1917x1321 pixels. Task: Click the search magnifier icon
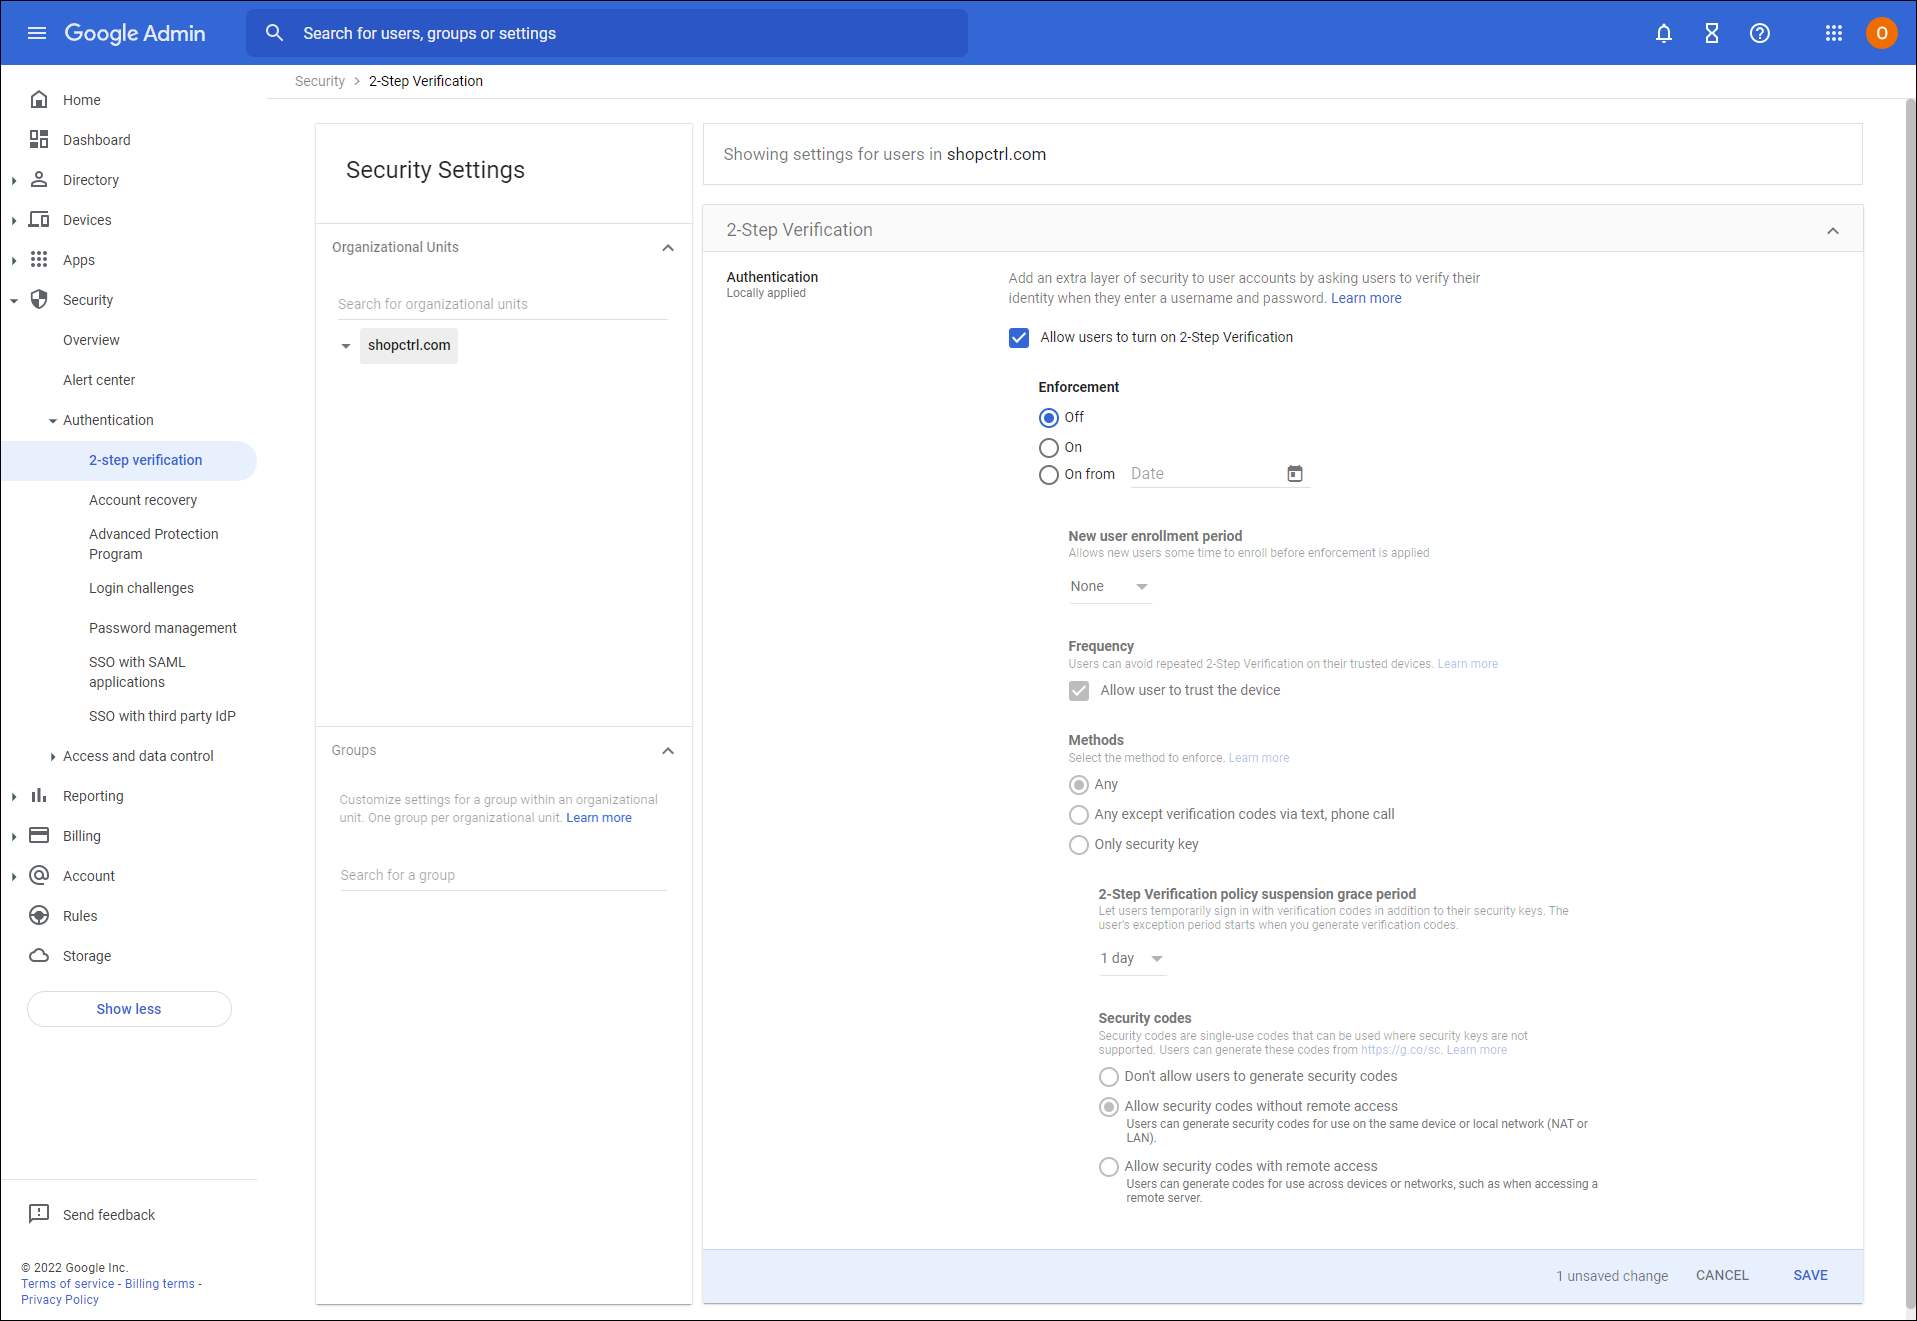(x=274, y=33)
